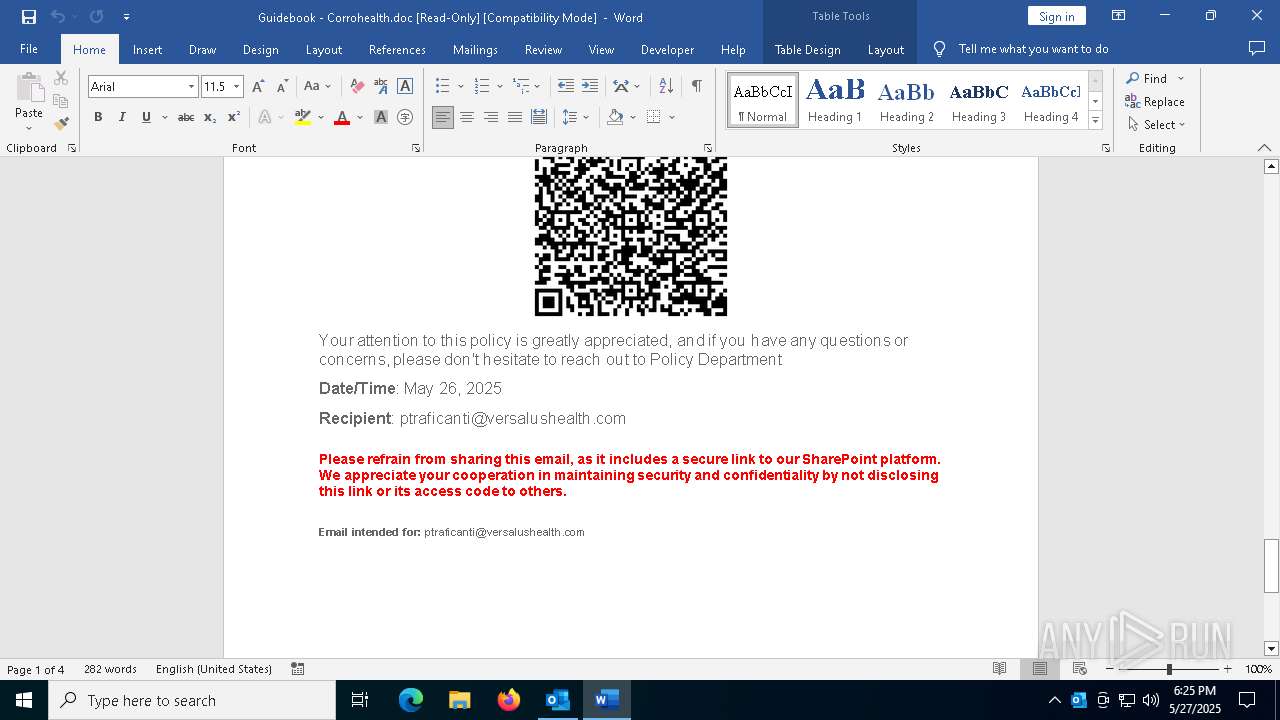The image size is (1280, 720).
Task: Click Clear All Formatting eraser icon
Action: (357, 86)
